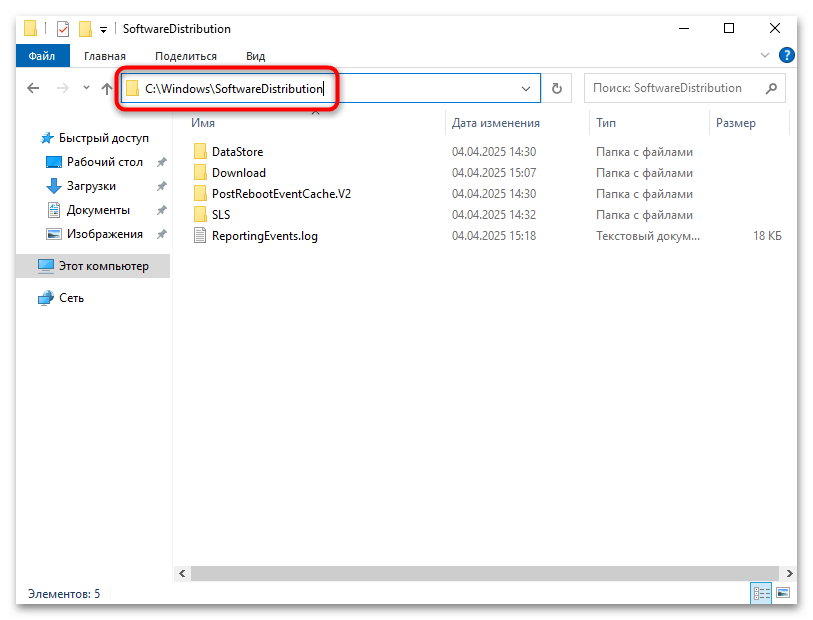Click the folder icon in title bar
Screen dimensions: 813x620
(x=31, y=29)
